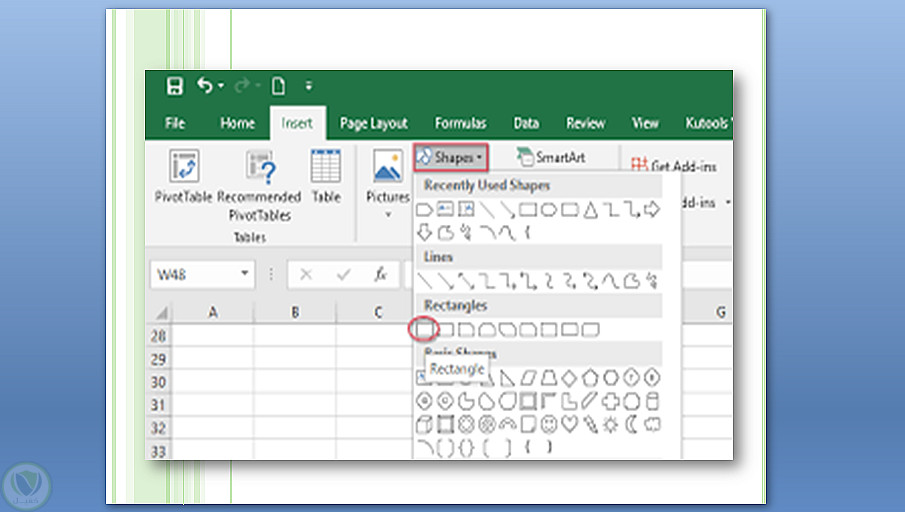The width and height of the screenshot is (905, 512).
Task: Open the Kutools tab
Action: pyautogui.click(x=707, y=123)
